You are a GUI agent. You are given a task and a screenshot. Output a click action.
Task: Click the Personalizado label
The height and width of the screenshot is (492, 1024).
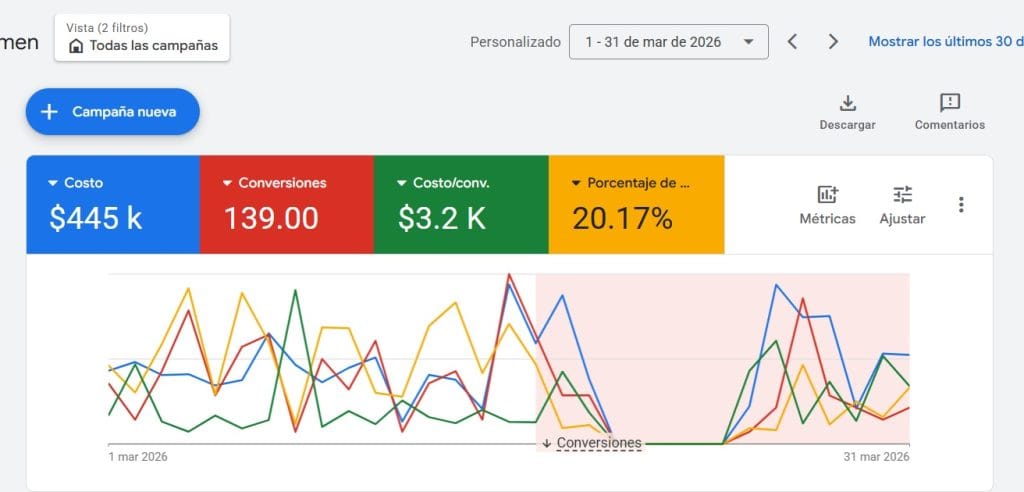(515, 42)
